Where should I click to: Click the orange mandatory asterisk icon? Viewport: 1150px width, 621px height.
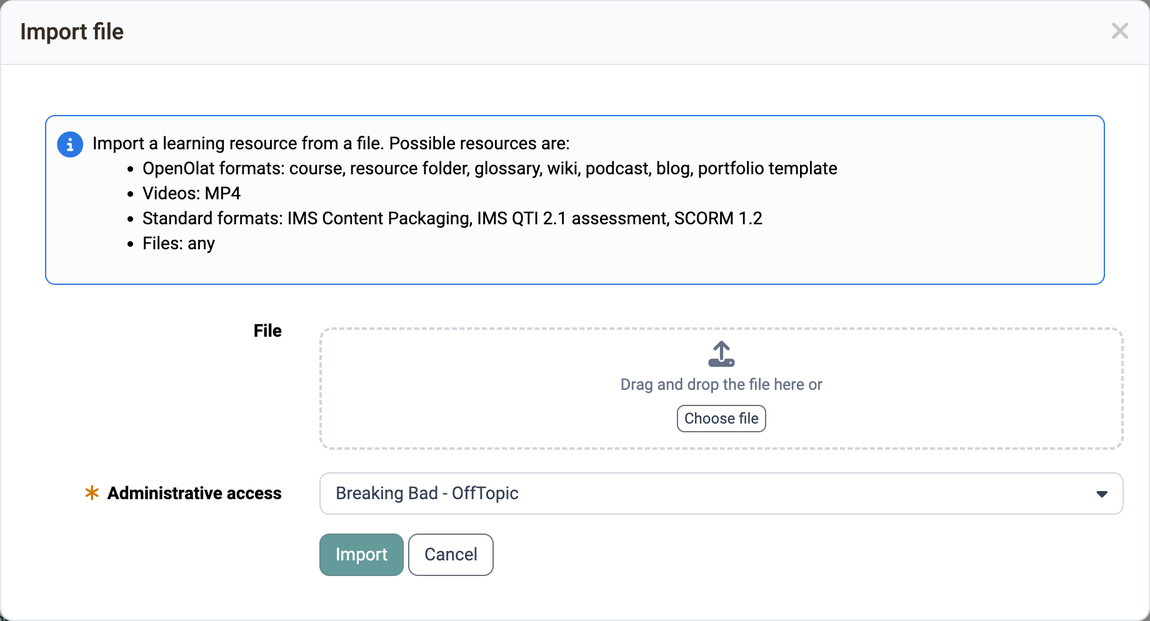tap(92, 493)
